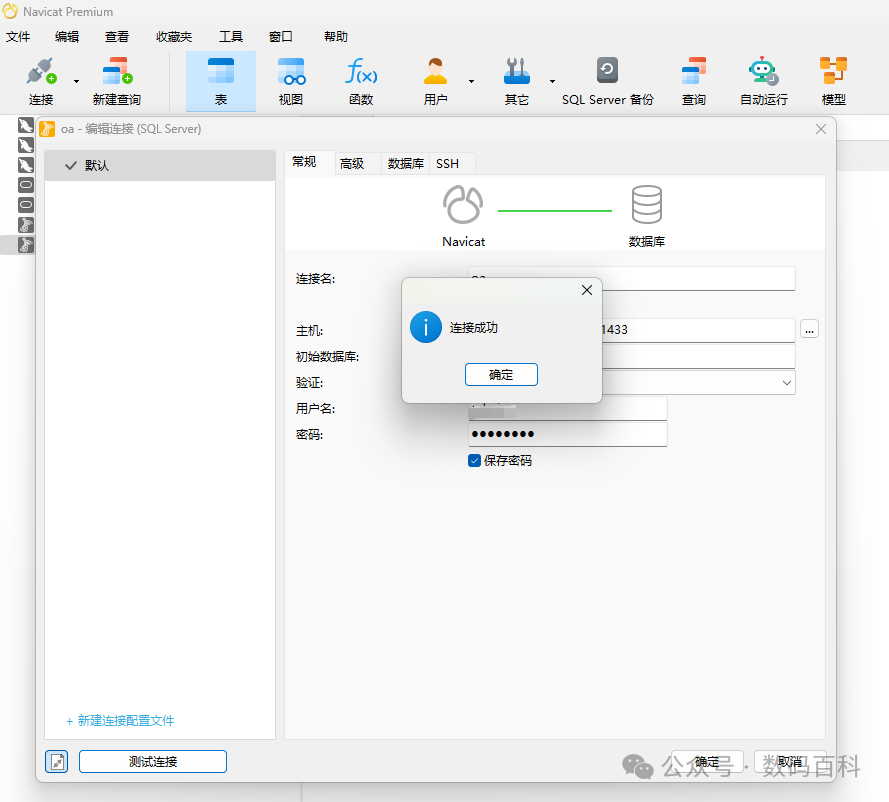The height and width of the screenshot is (802, 889).
Task: Click the ellipsis button beside host field
Action: 809,329
